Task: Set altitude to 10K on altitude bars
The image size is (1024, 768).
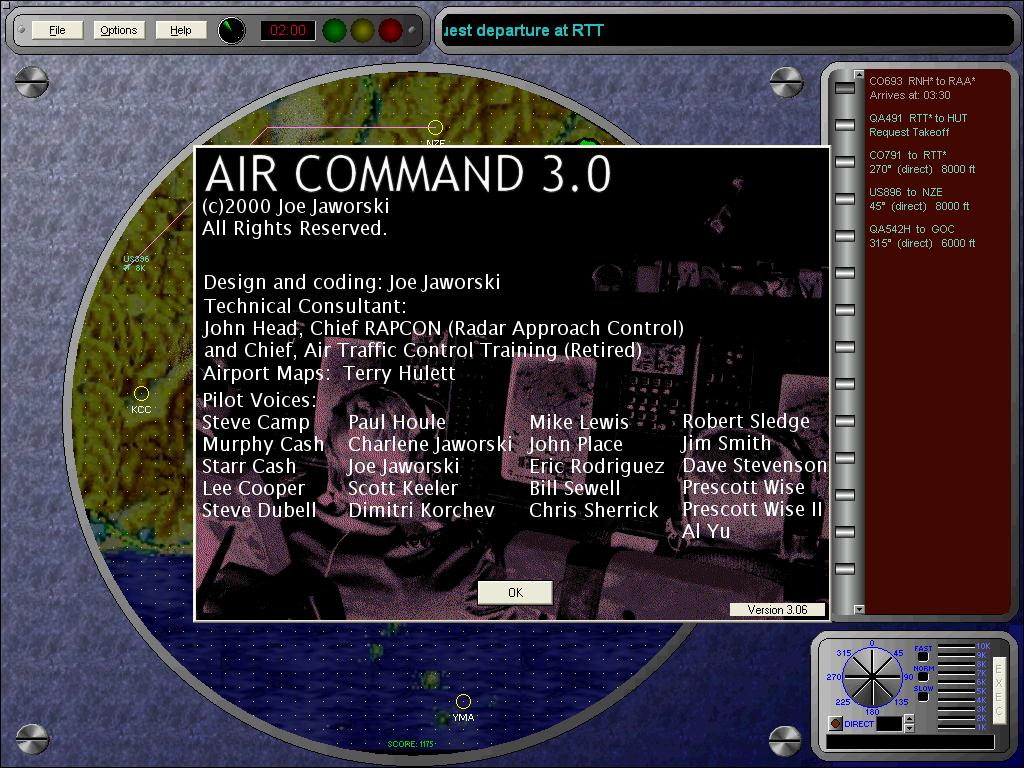Action: pyautogui.click(x=957, y=646)
